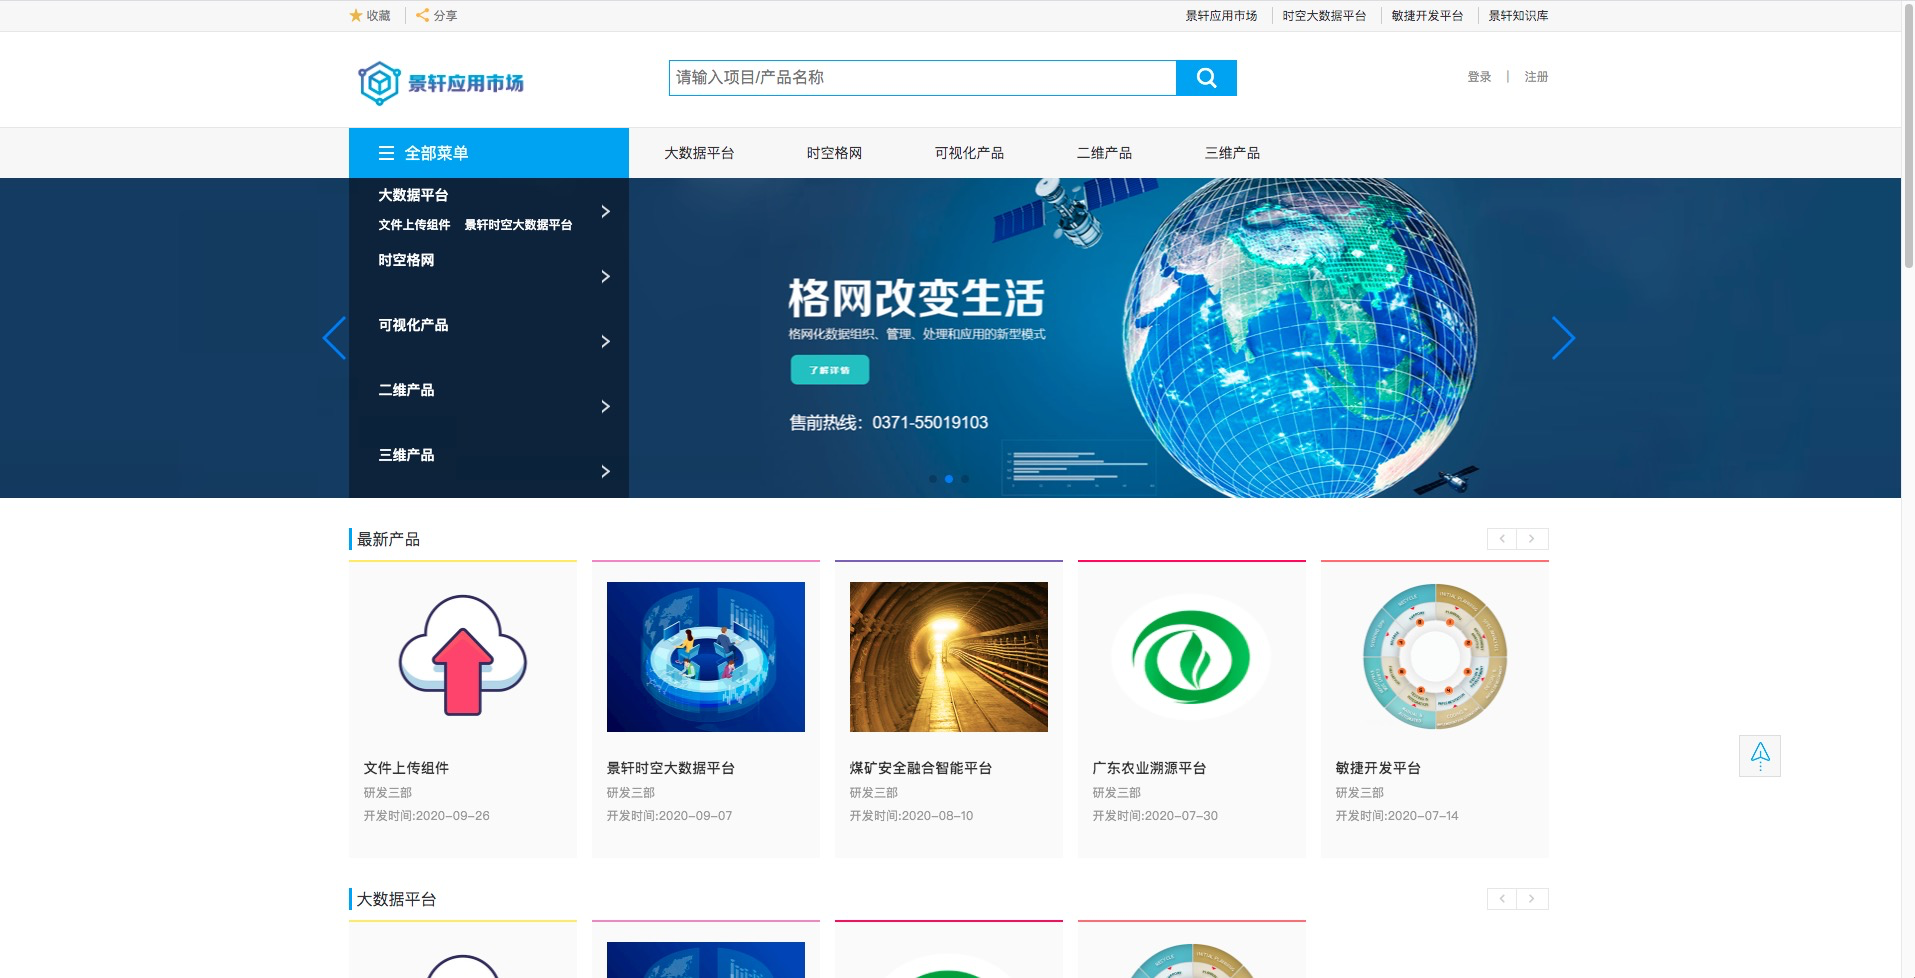The width and height of the screenshot is (1915, 978).
Task: Expand the 大数据平台 sidebar chevron
Action: click(605, 211)
